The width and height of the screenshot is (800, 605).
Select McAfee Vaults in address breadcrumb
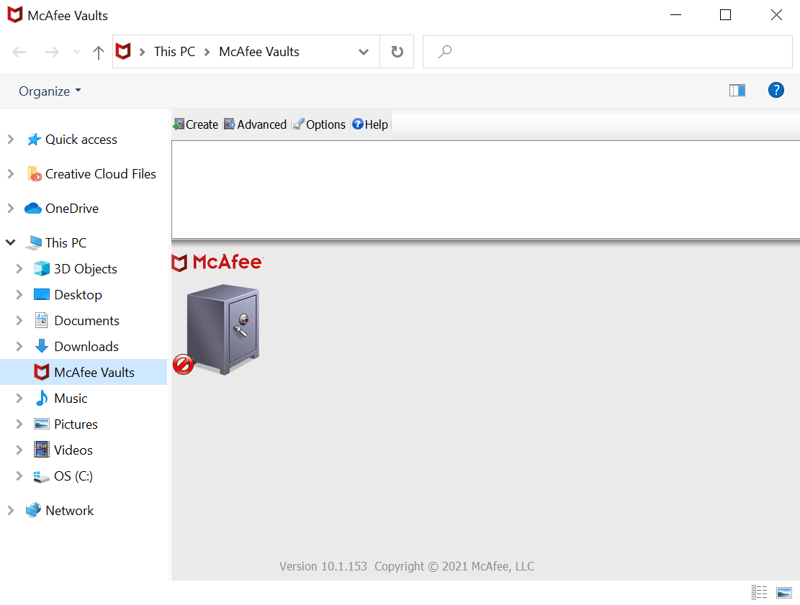[x=259, y=52]
